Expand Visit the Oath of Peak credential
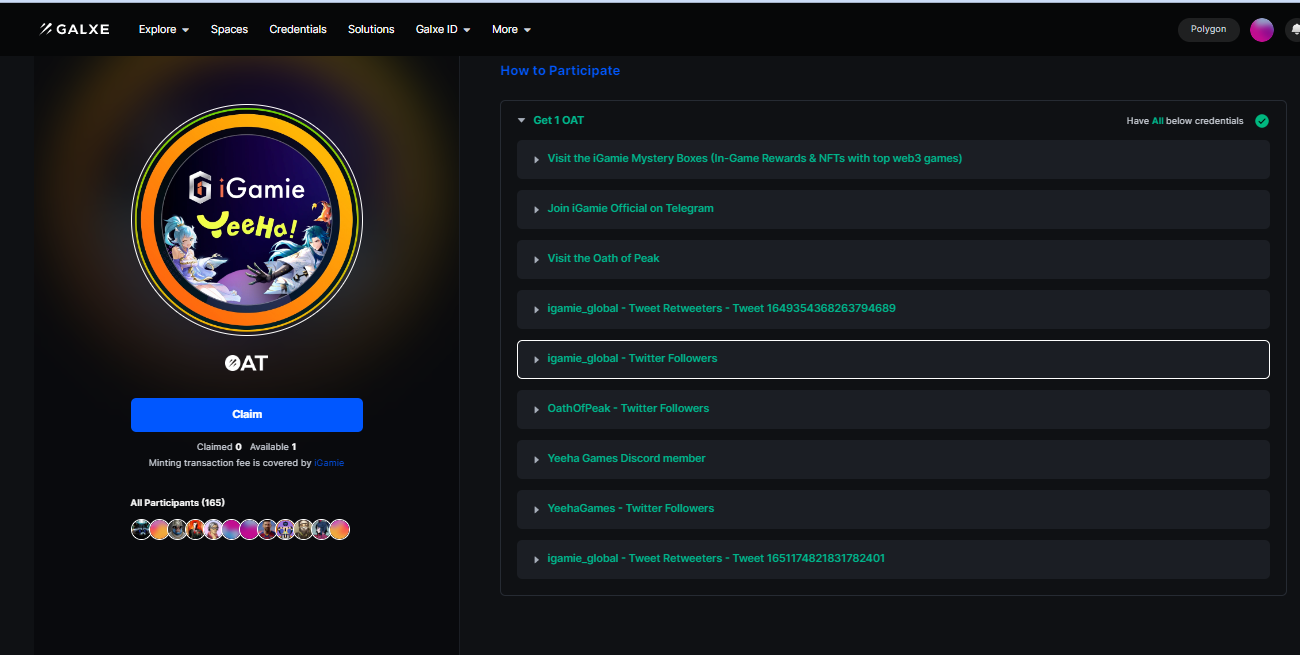 pos(893,259)
